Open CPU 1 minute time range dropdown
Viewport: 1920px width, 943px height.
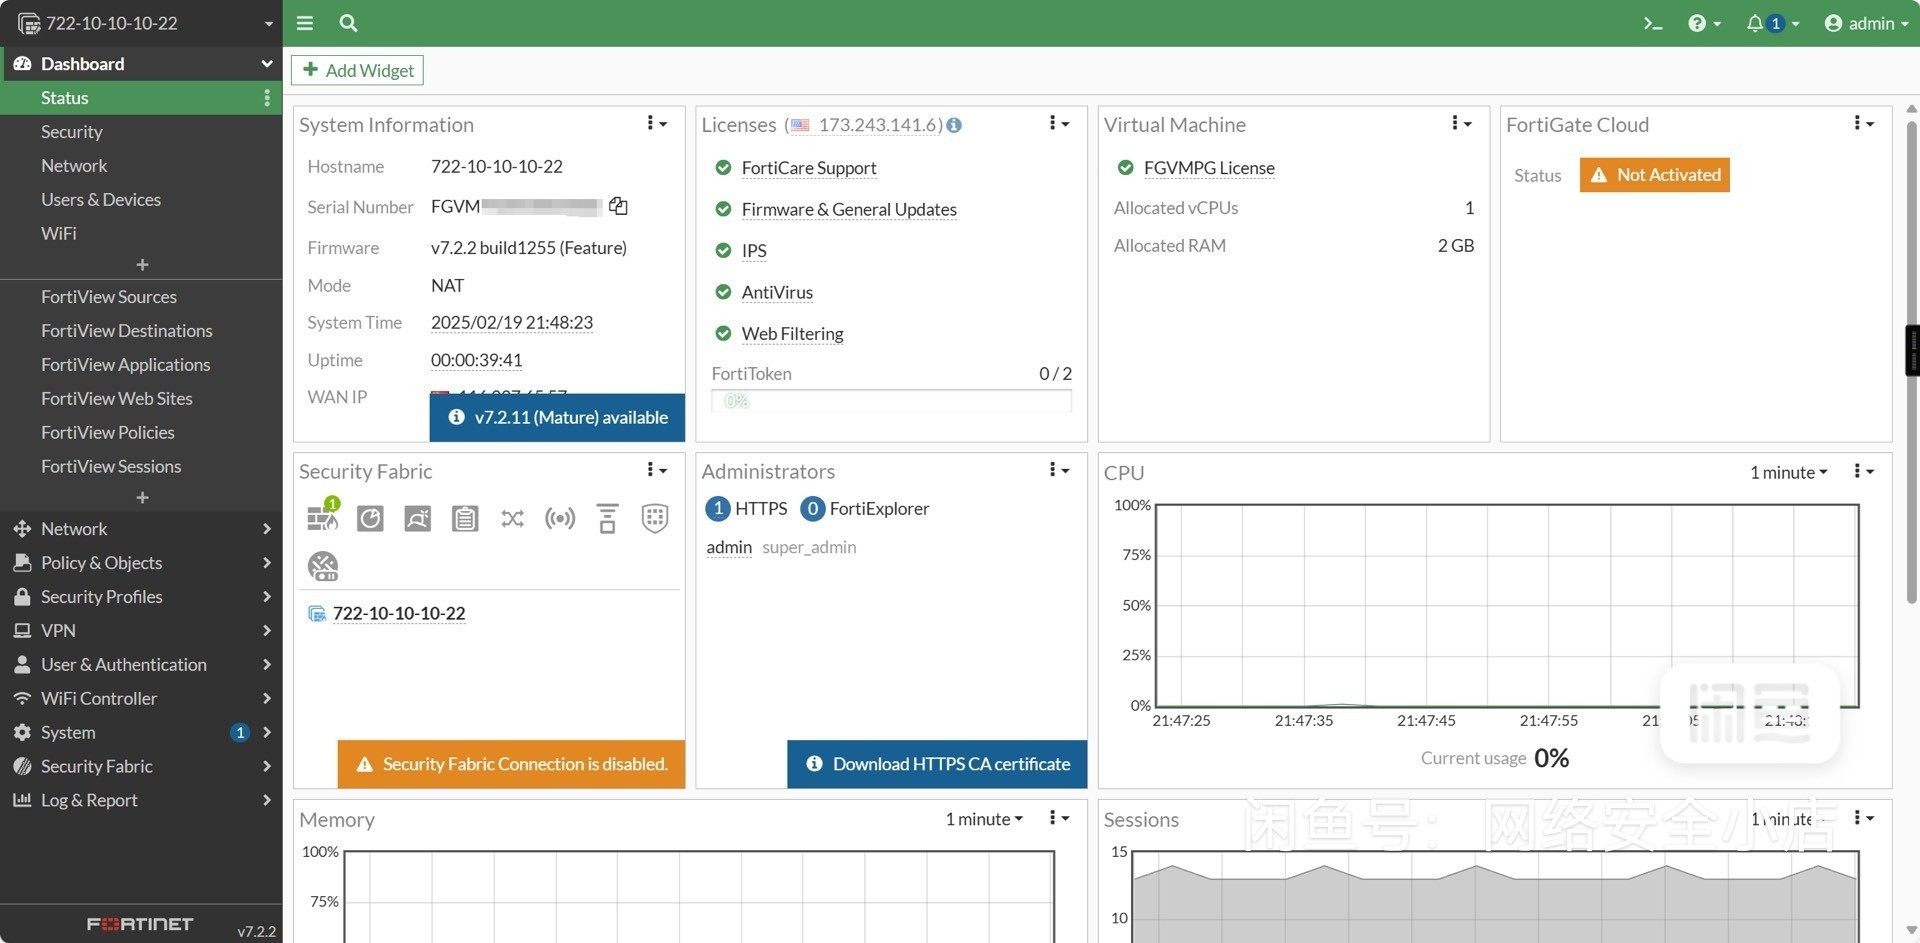point(1788,472)
